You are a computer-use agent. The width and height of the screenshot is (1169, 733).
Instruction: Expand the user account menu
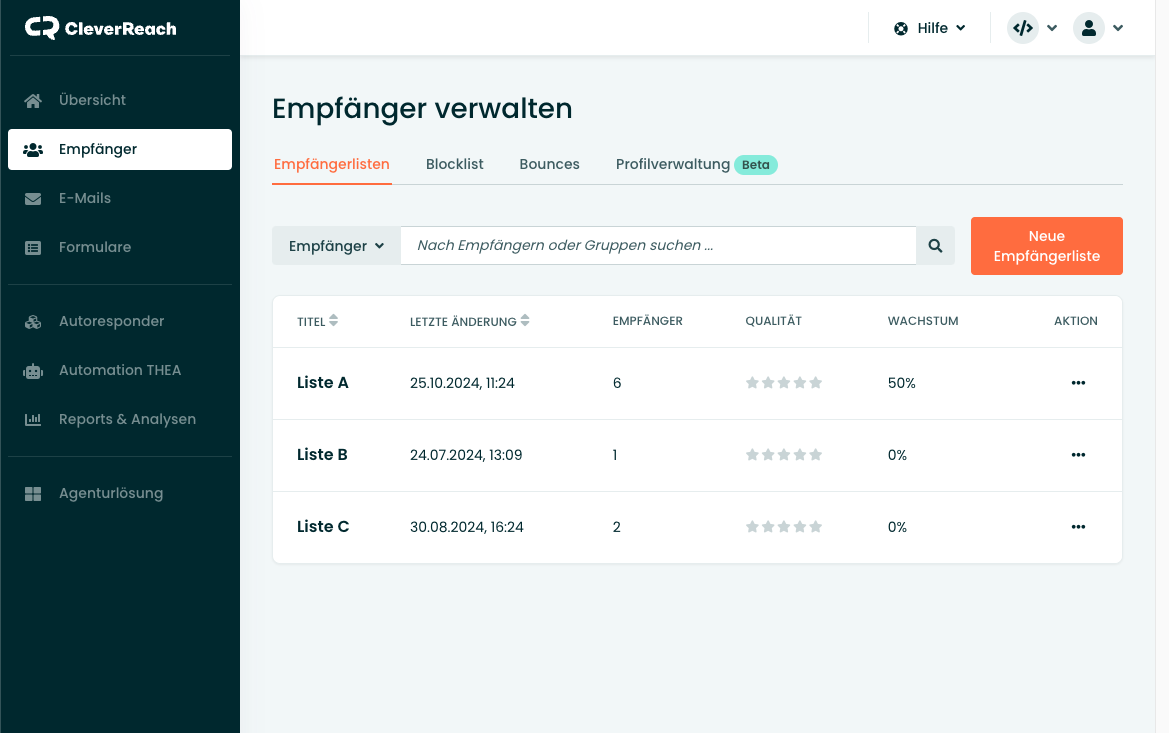pyautogui.click(x=1098, y=28)
